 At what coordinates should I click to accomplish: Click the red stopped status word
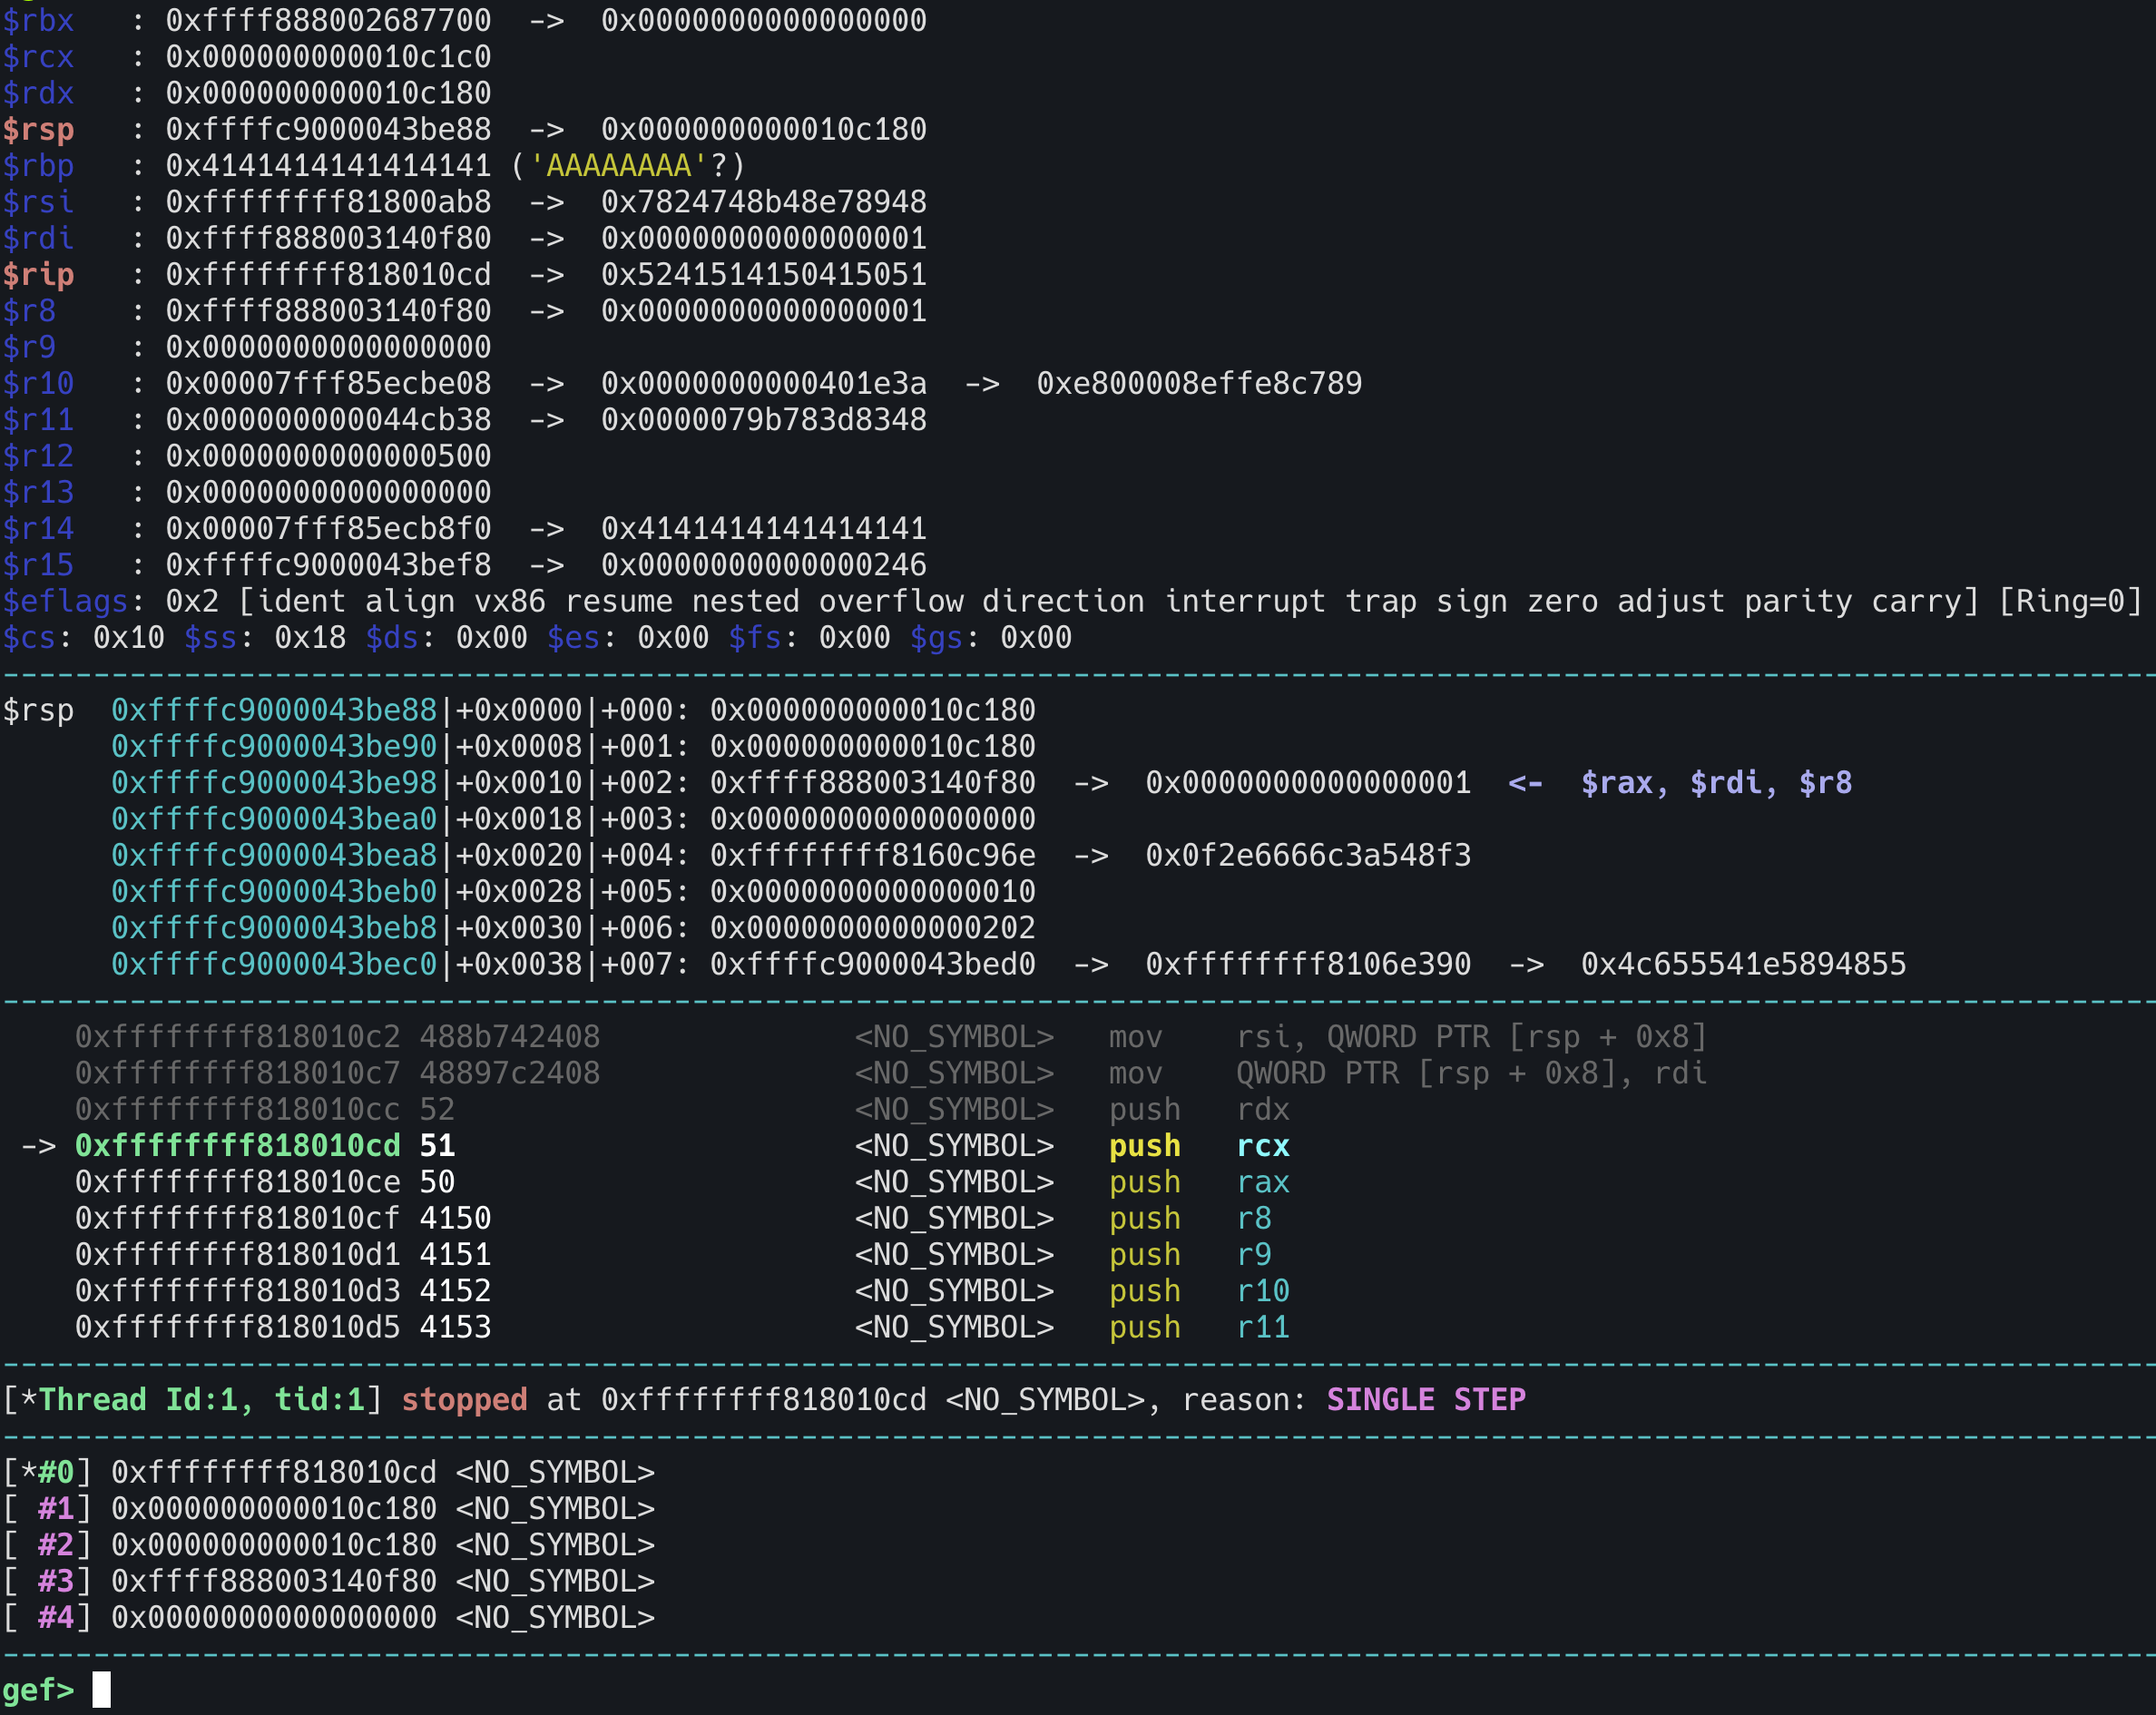tap(464, 1400)
